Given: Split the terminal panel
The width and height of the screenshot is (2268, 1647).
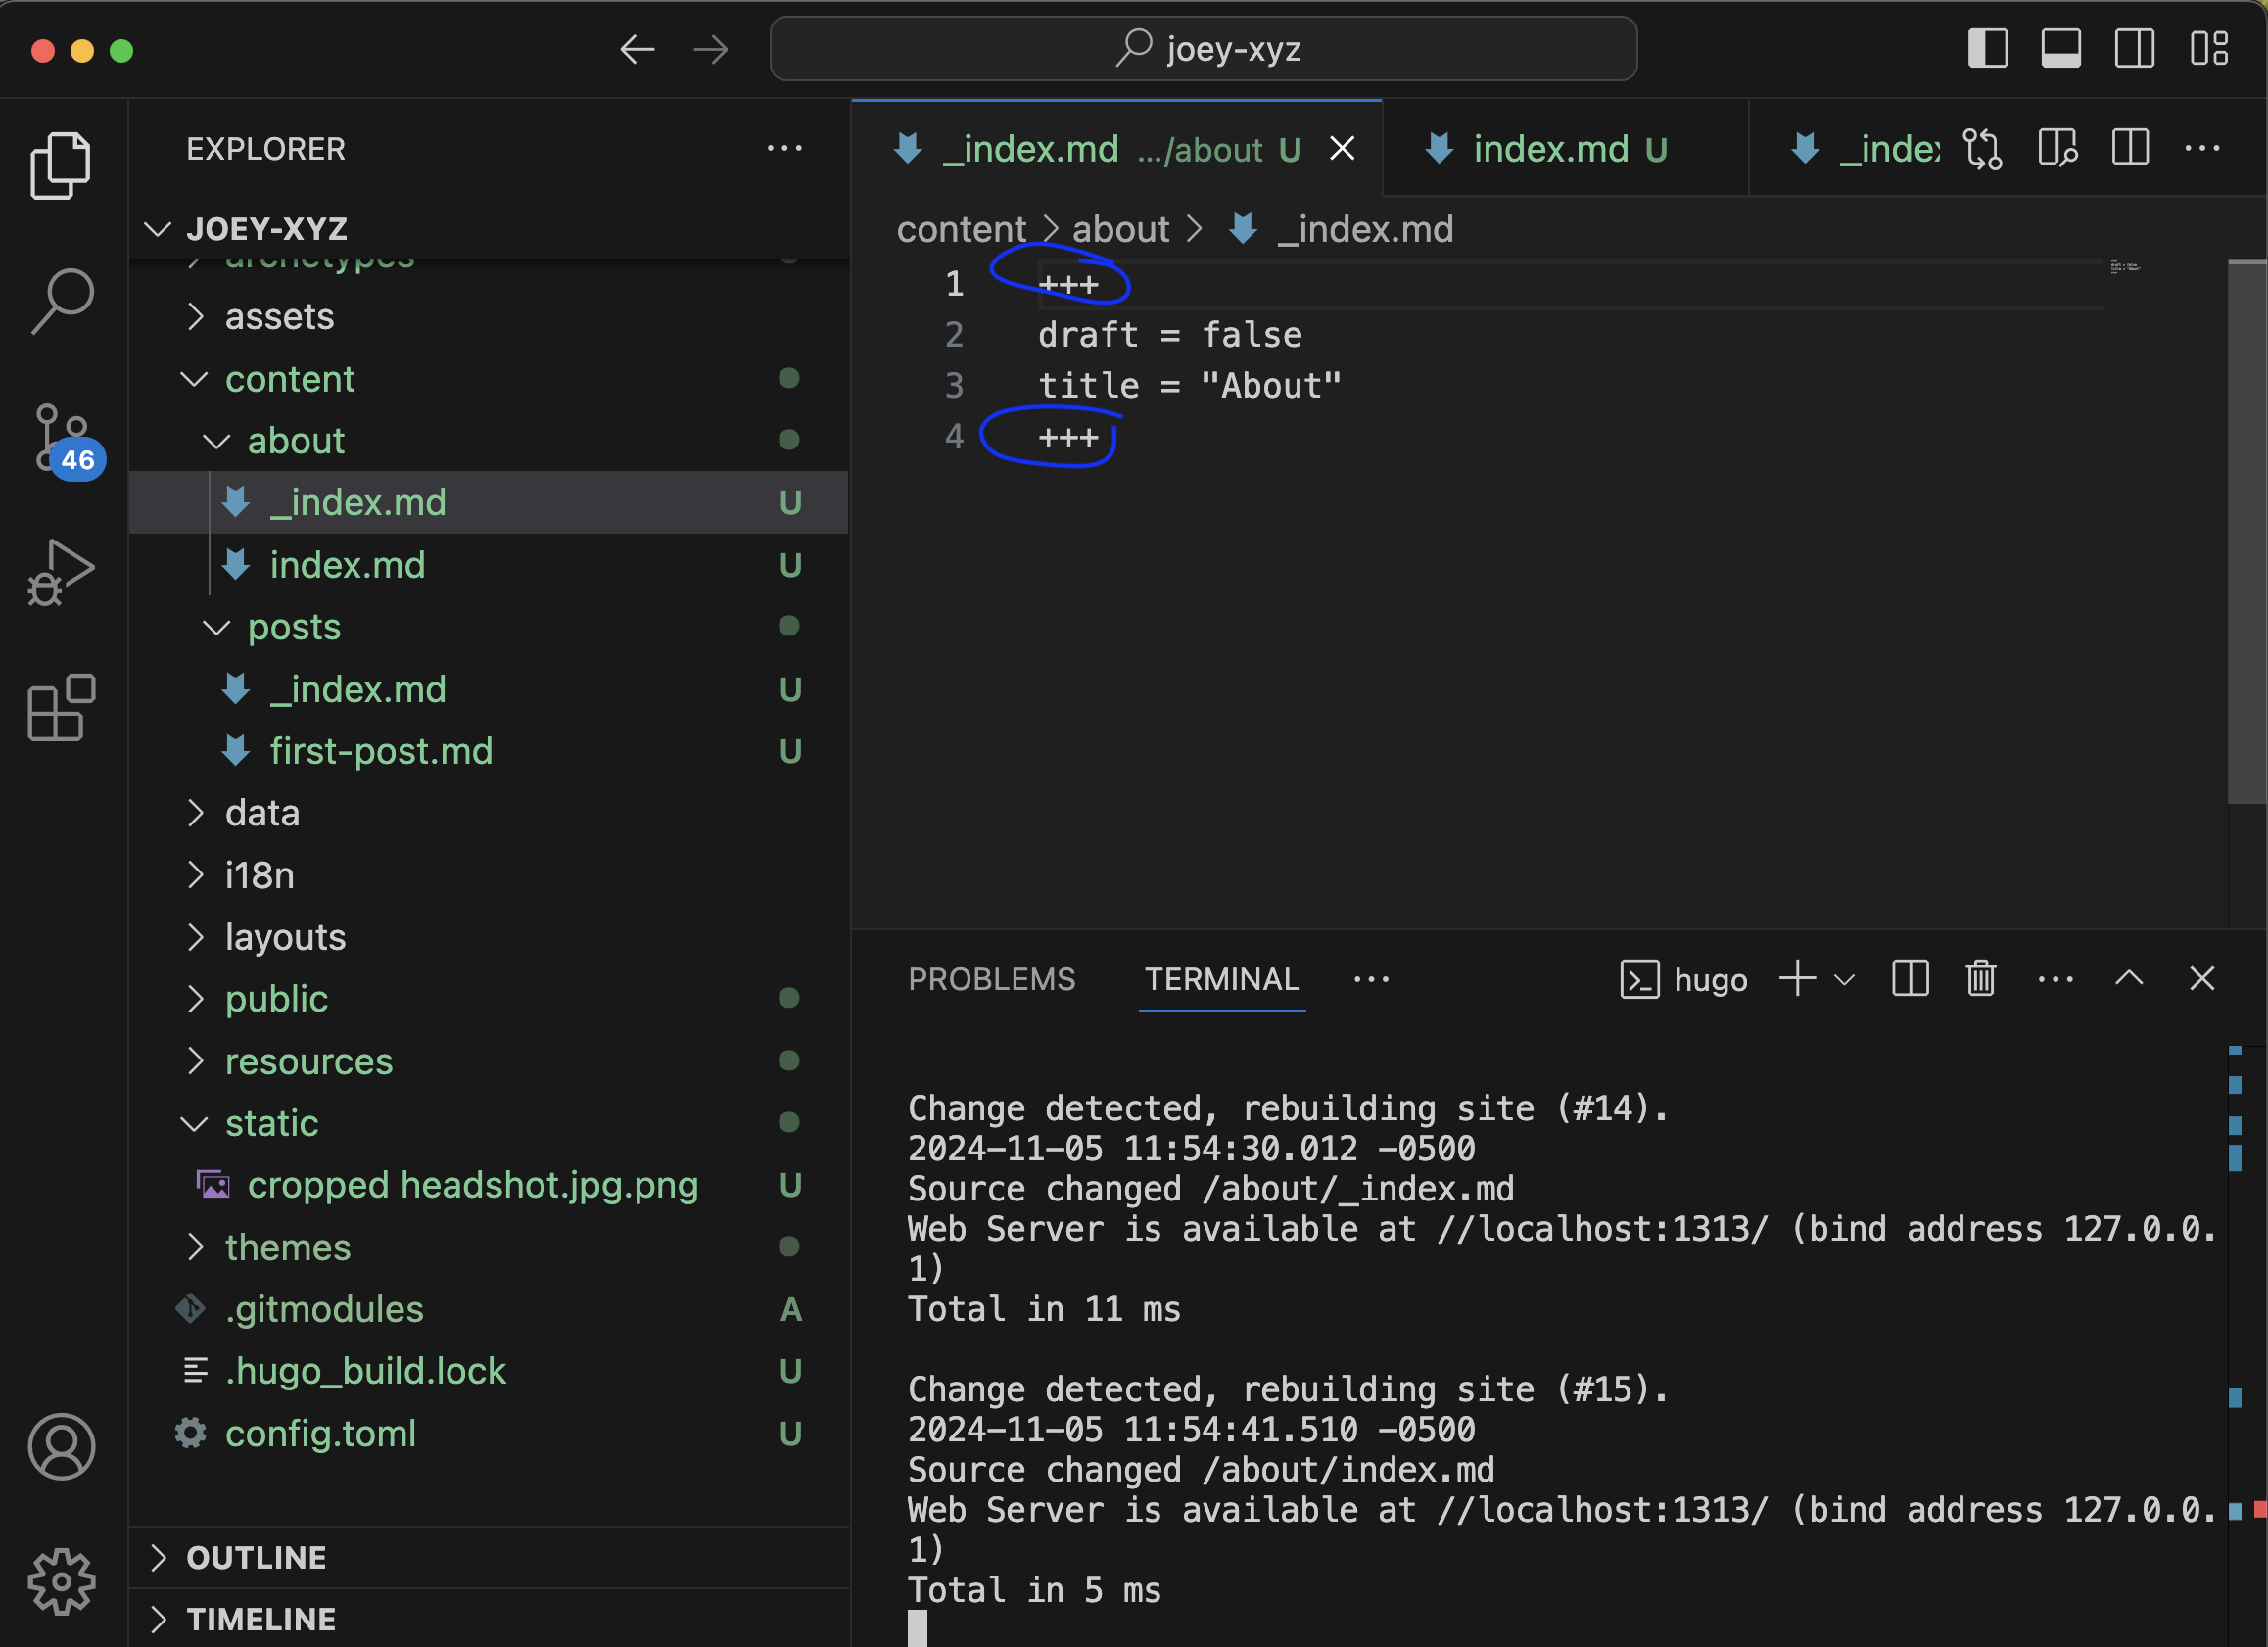Looking at the screenshot, I should (1909, 979).
